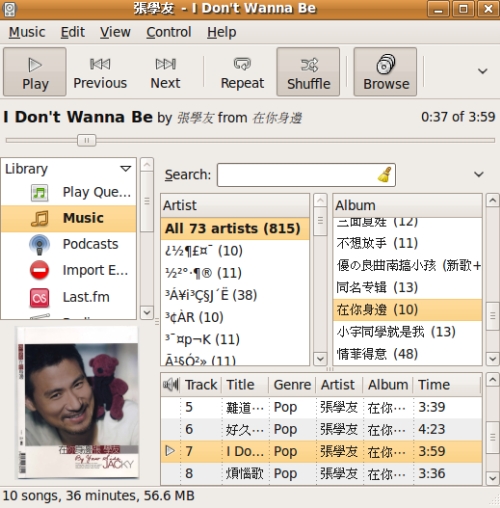Sort by Artist column in track list
This screenshot has height=508, width=500.
(339, 385)
